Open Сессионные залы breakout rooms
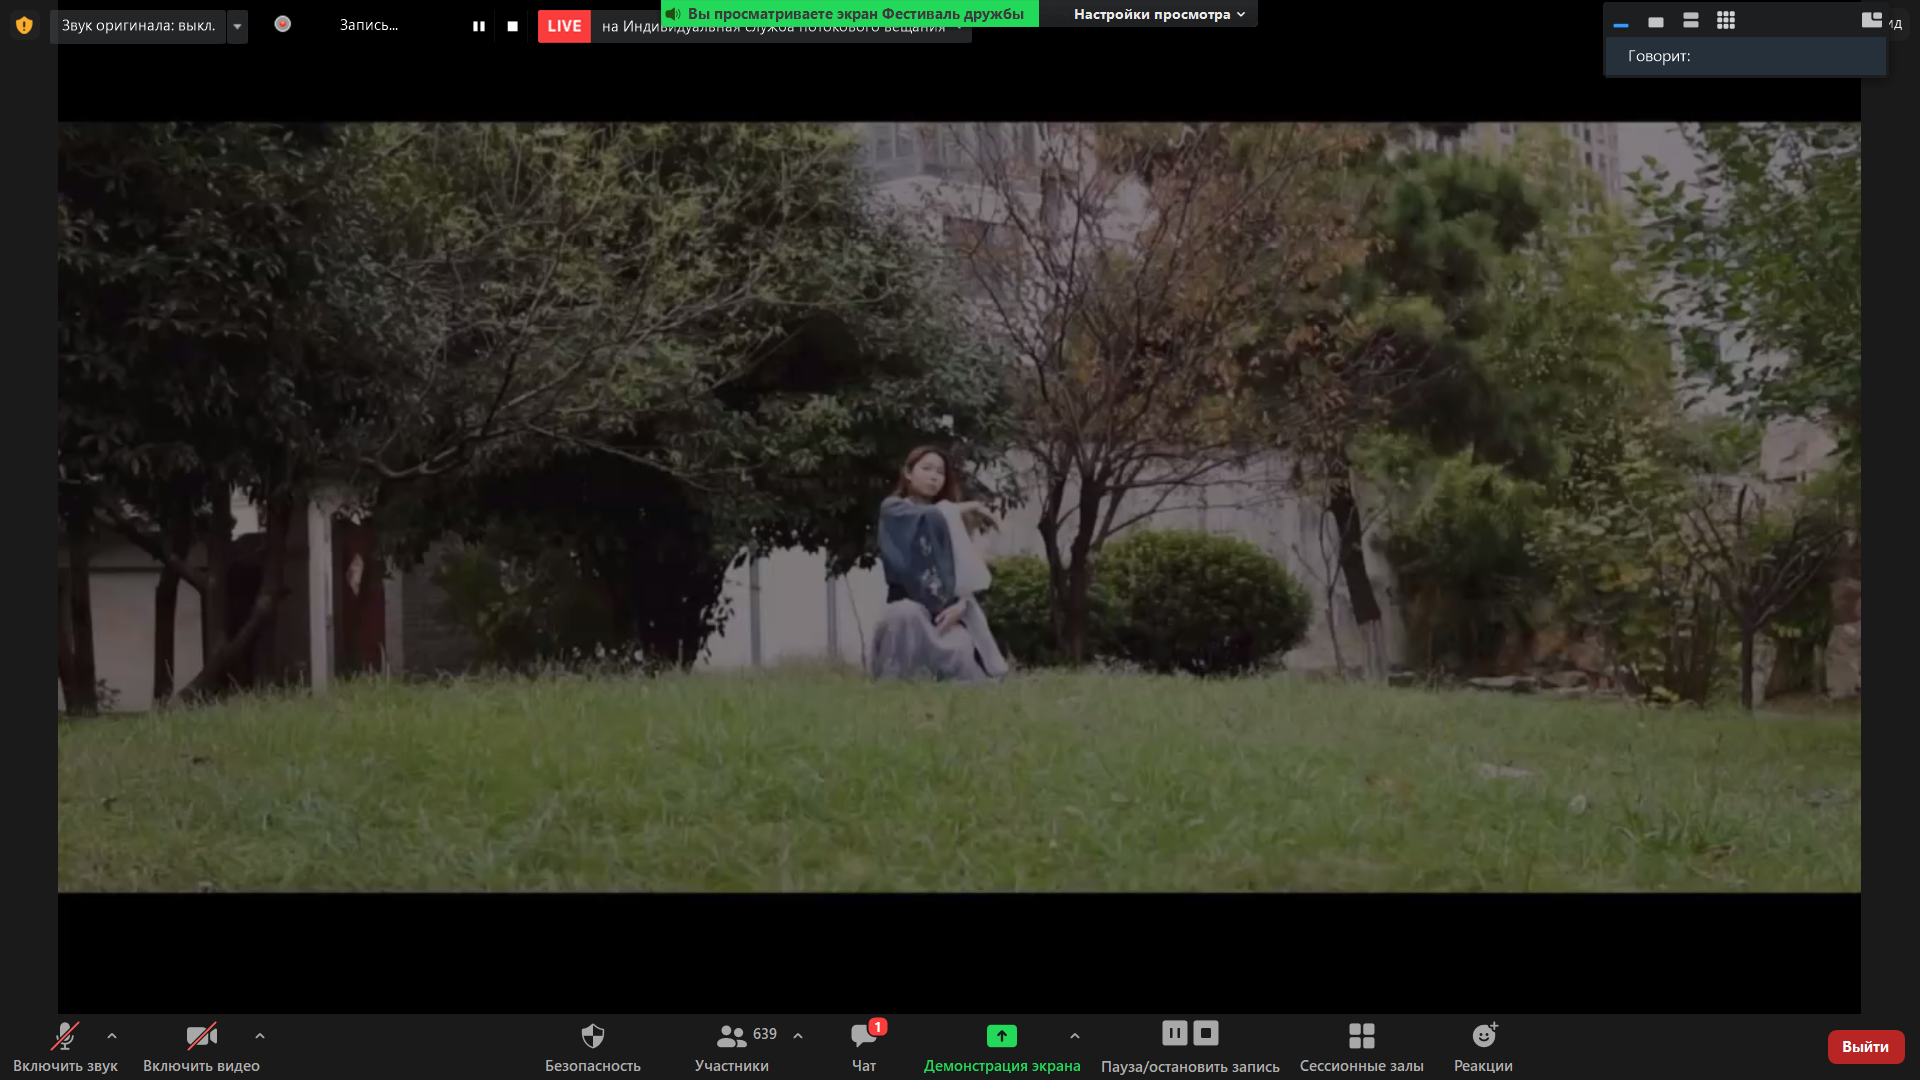The image size is (1920, 1080). pos(1361,1047)
